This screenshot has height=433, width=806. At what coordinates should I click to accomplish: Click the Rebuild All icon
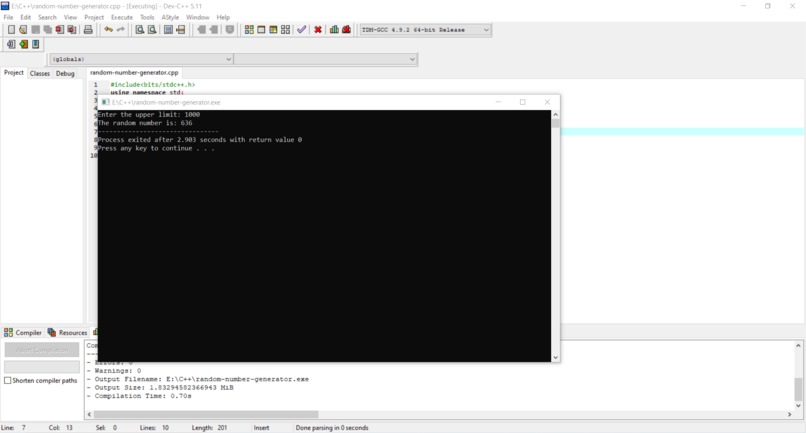pyautogui.click(x=285, y=30)
